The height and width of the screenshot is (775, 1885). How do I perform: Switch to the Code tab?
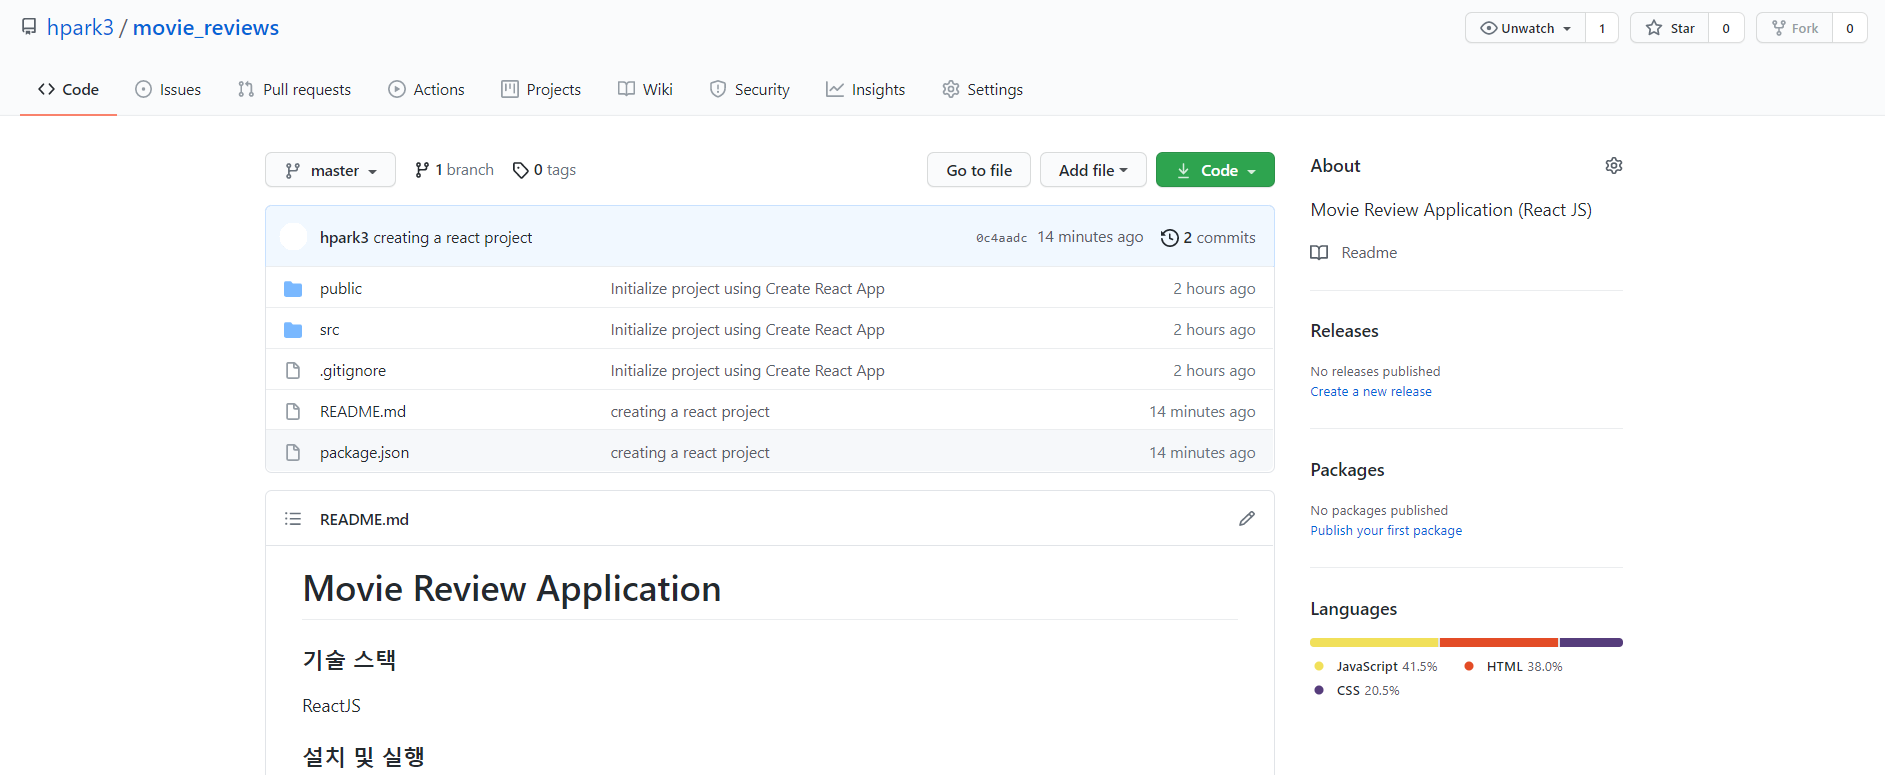coord(68,89)
